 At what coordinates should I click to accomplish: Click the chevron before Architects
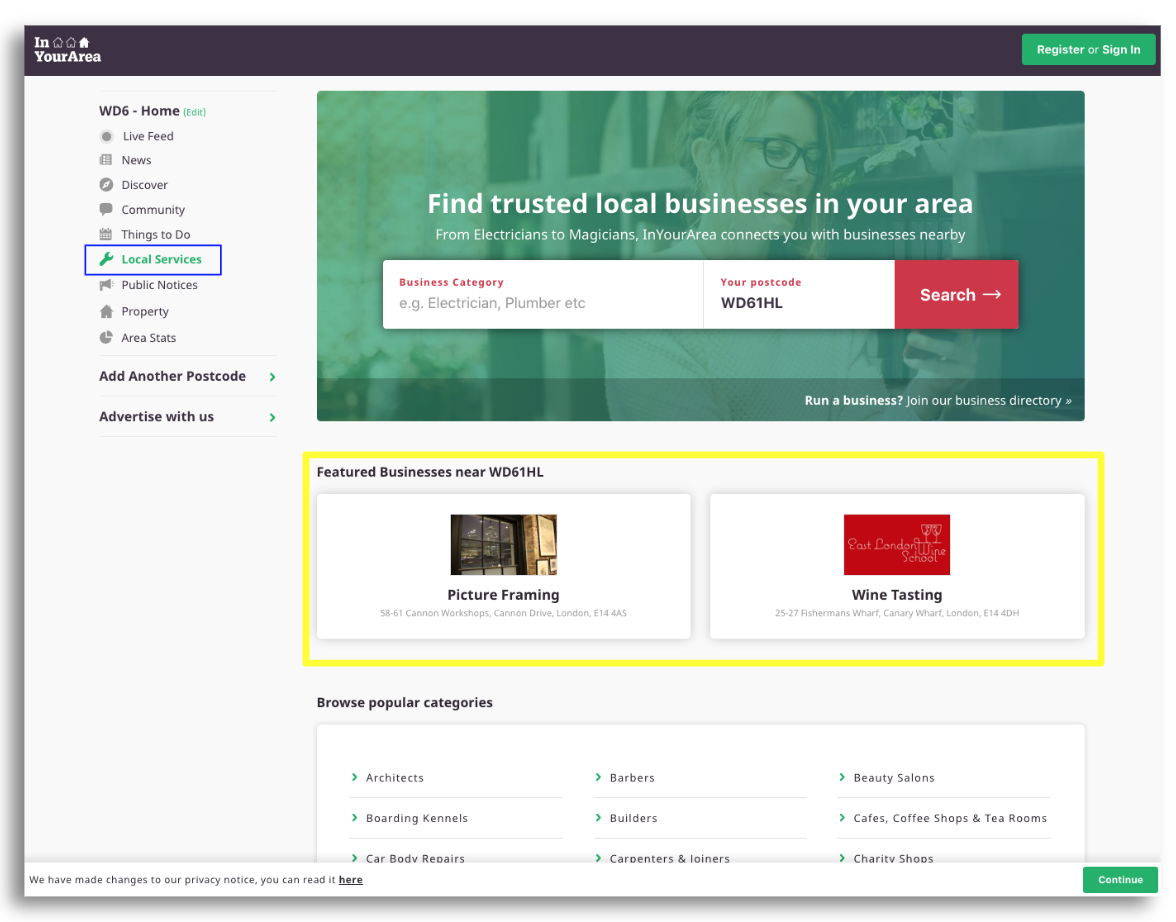355,777
